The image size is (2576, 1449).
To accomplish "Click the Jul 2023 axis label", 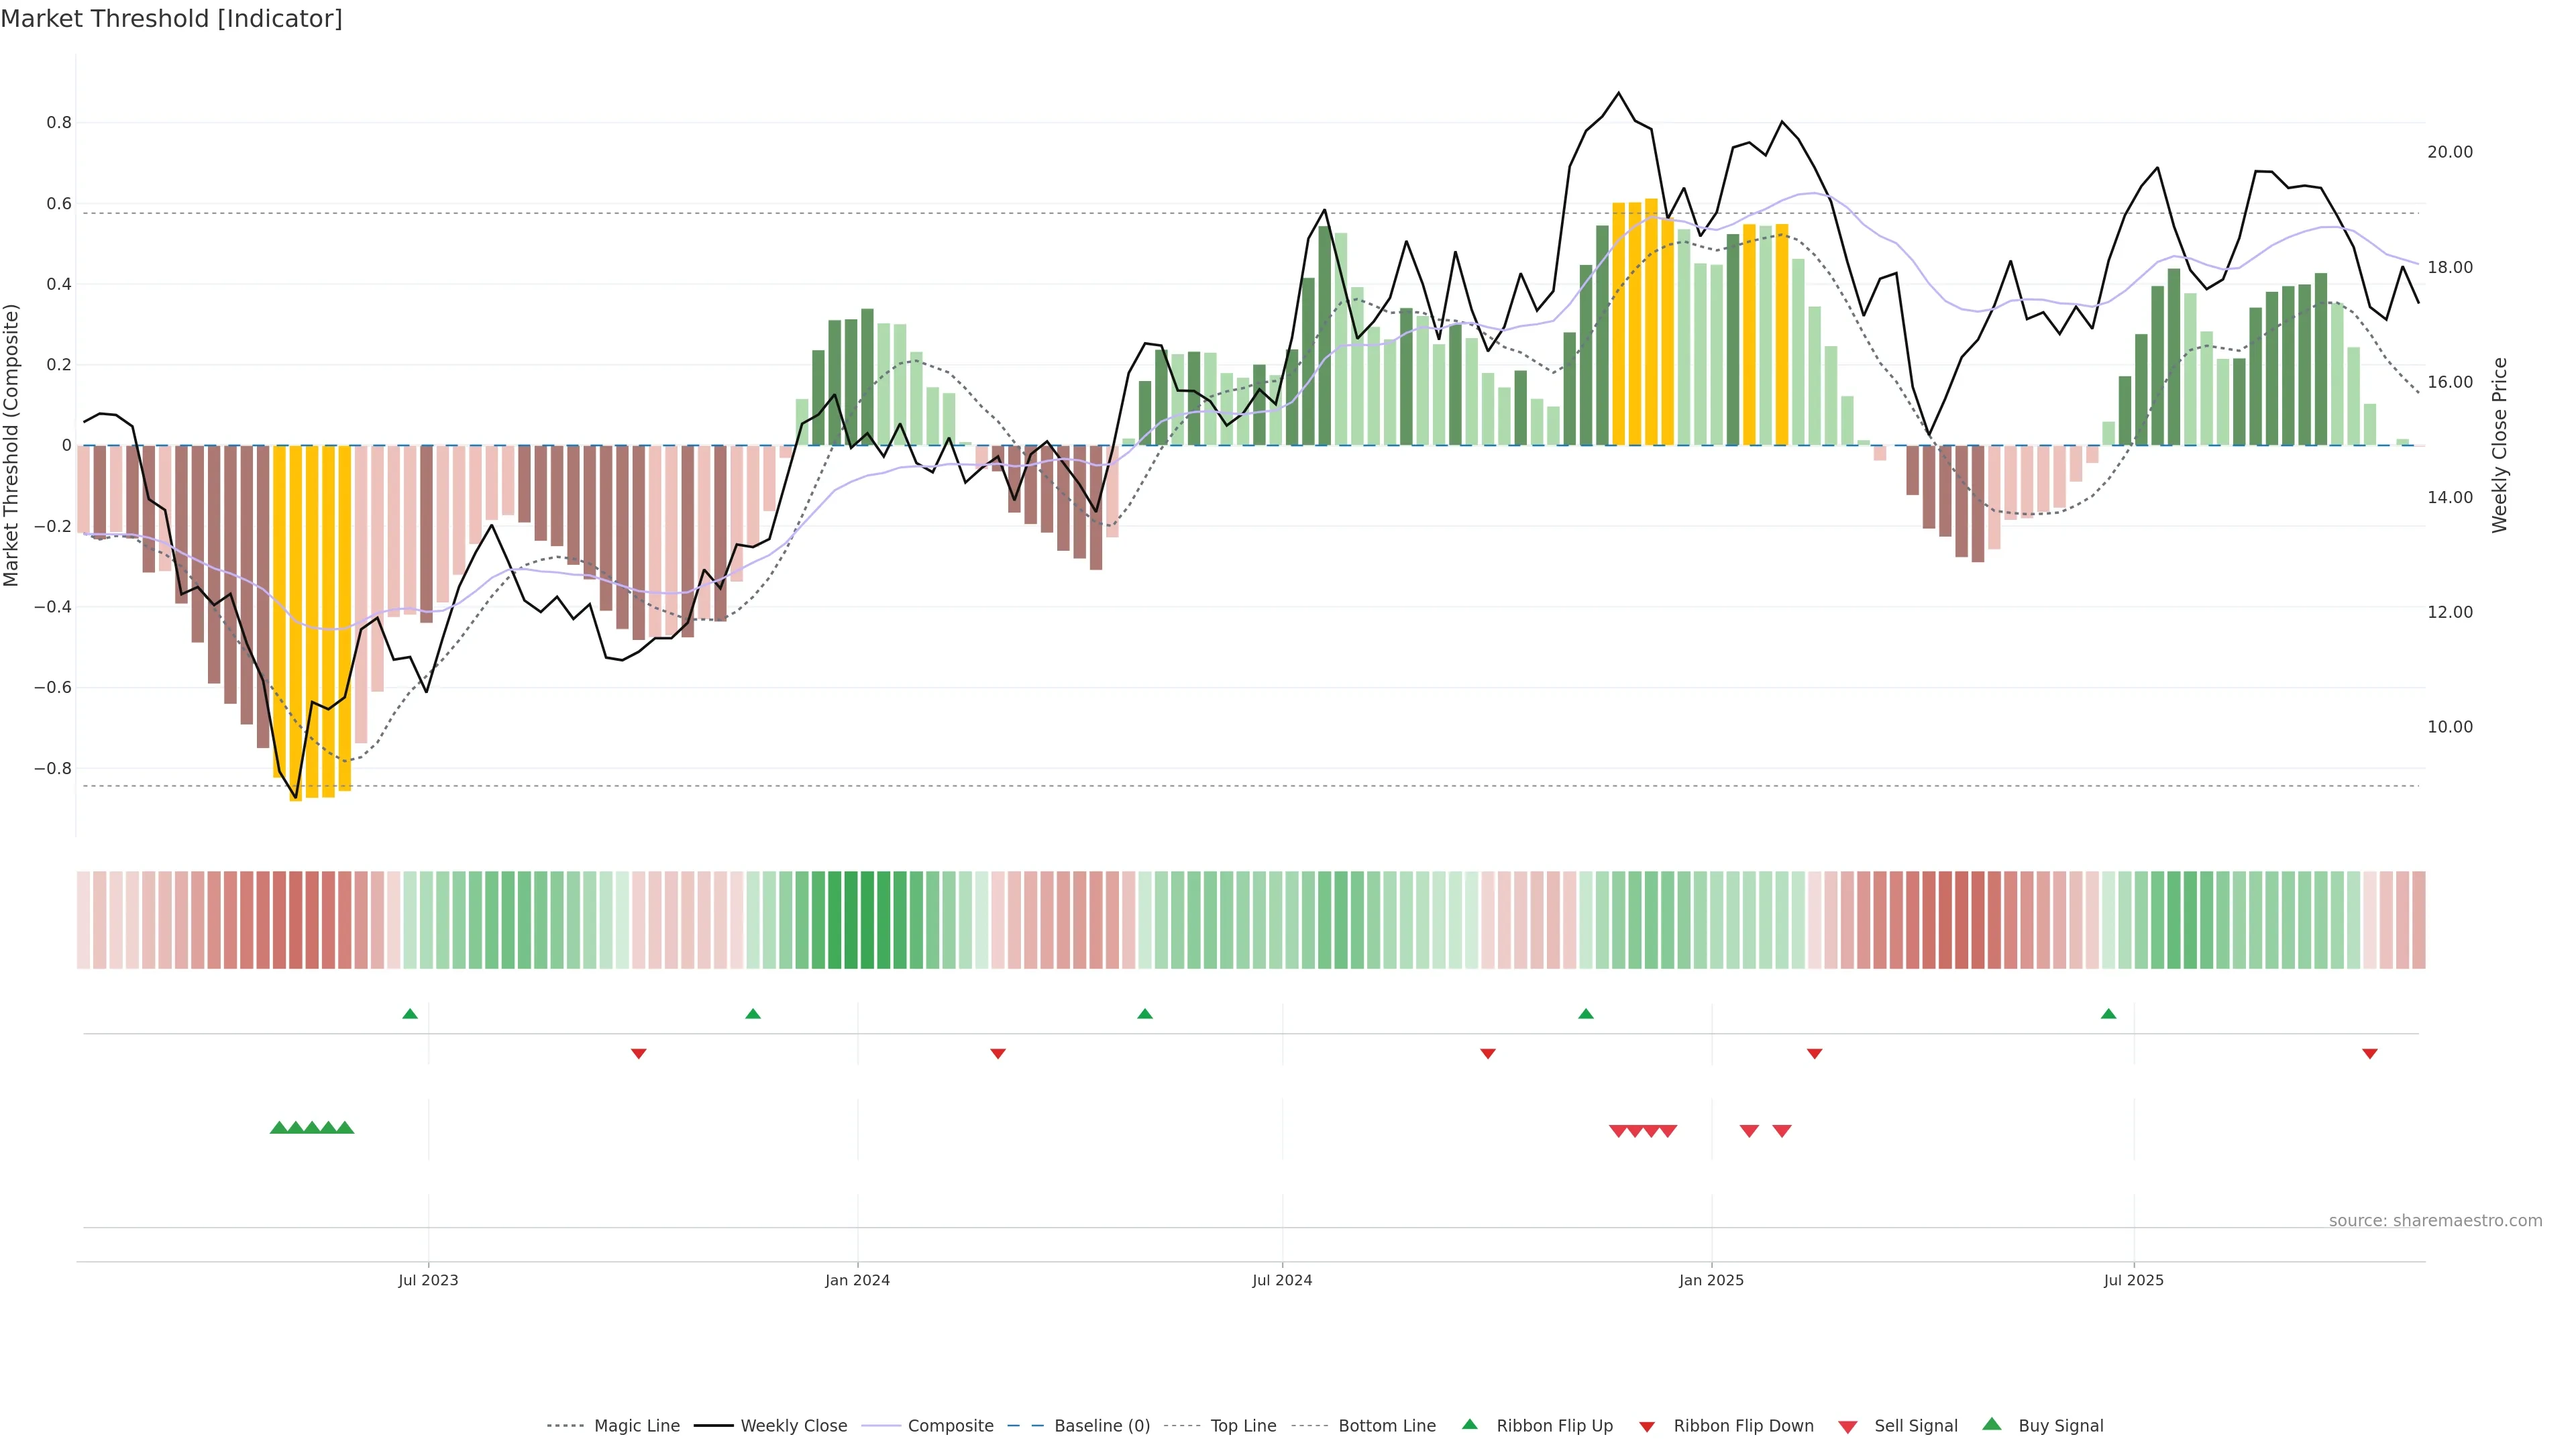I will coord(428,1280).
